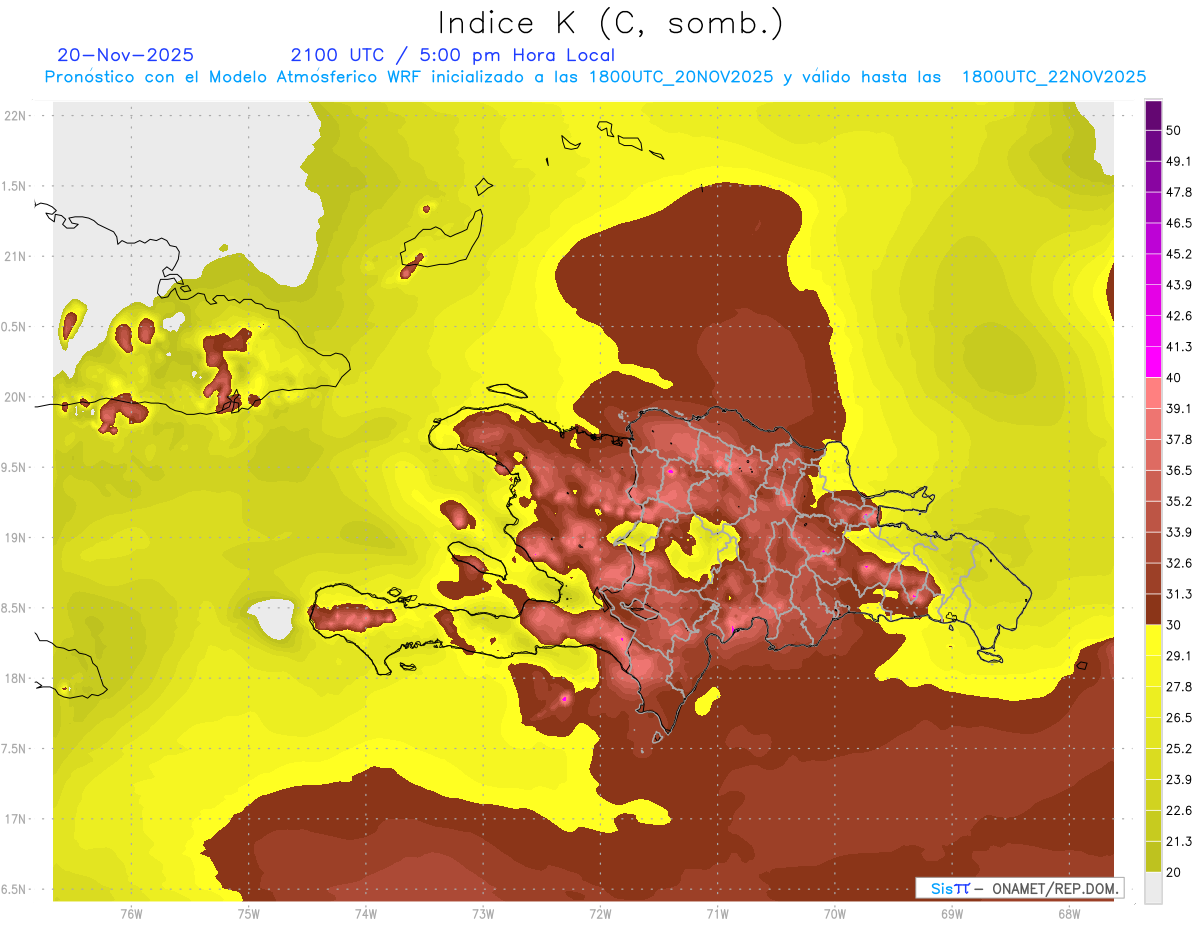Click the '20N' latitude axis label
Image resolution: width=1200 pixels, height=927 pixels.
pyautogui.click(x=16, y=397)
